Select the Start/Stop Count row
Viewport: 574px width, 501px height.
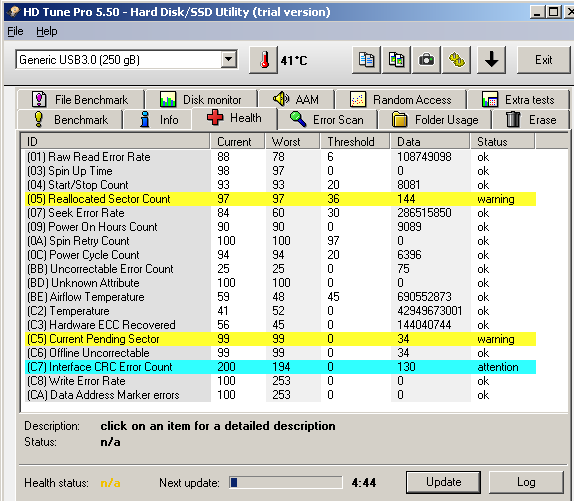pos(280,185)
